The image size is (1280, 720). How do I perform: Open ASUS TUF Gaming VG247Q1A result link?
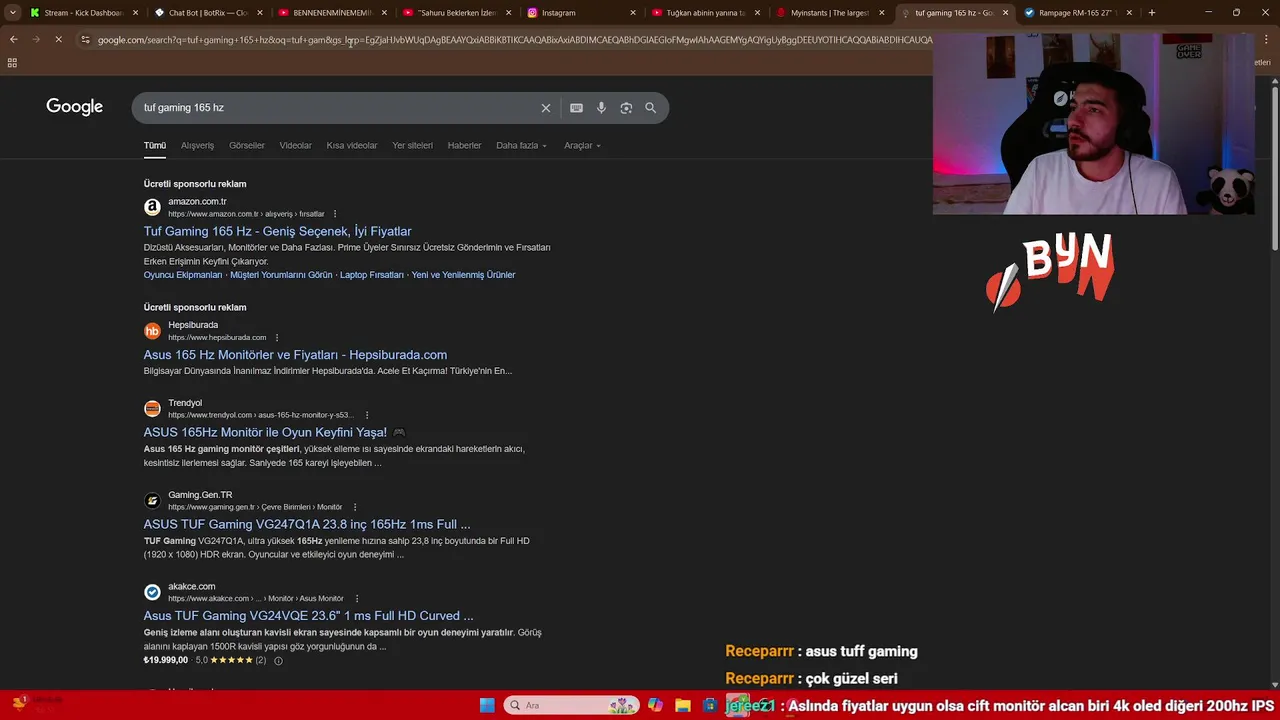coord(307,525)
